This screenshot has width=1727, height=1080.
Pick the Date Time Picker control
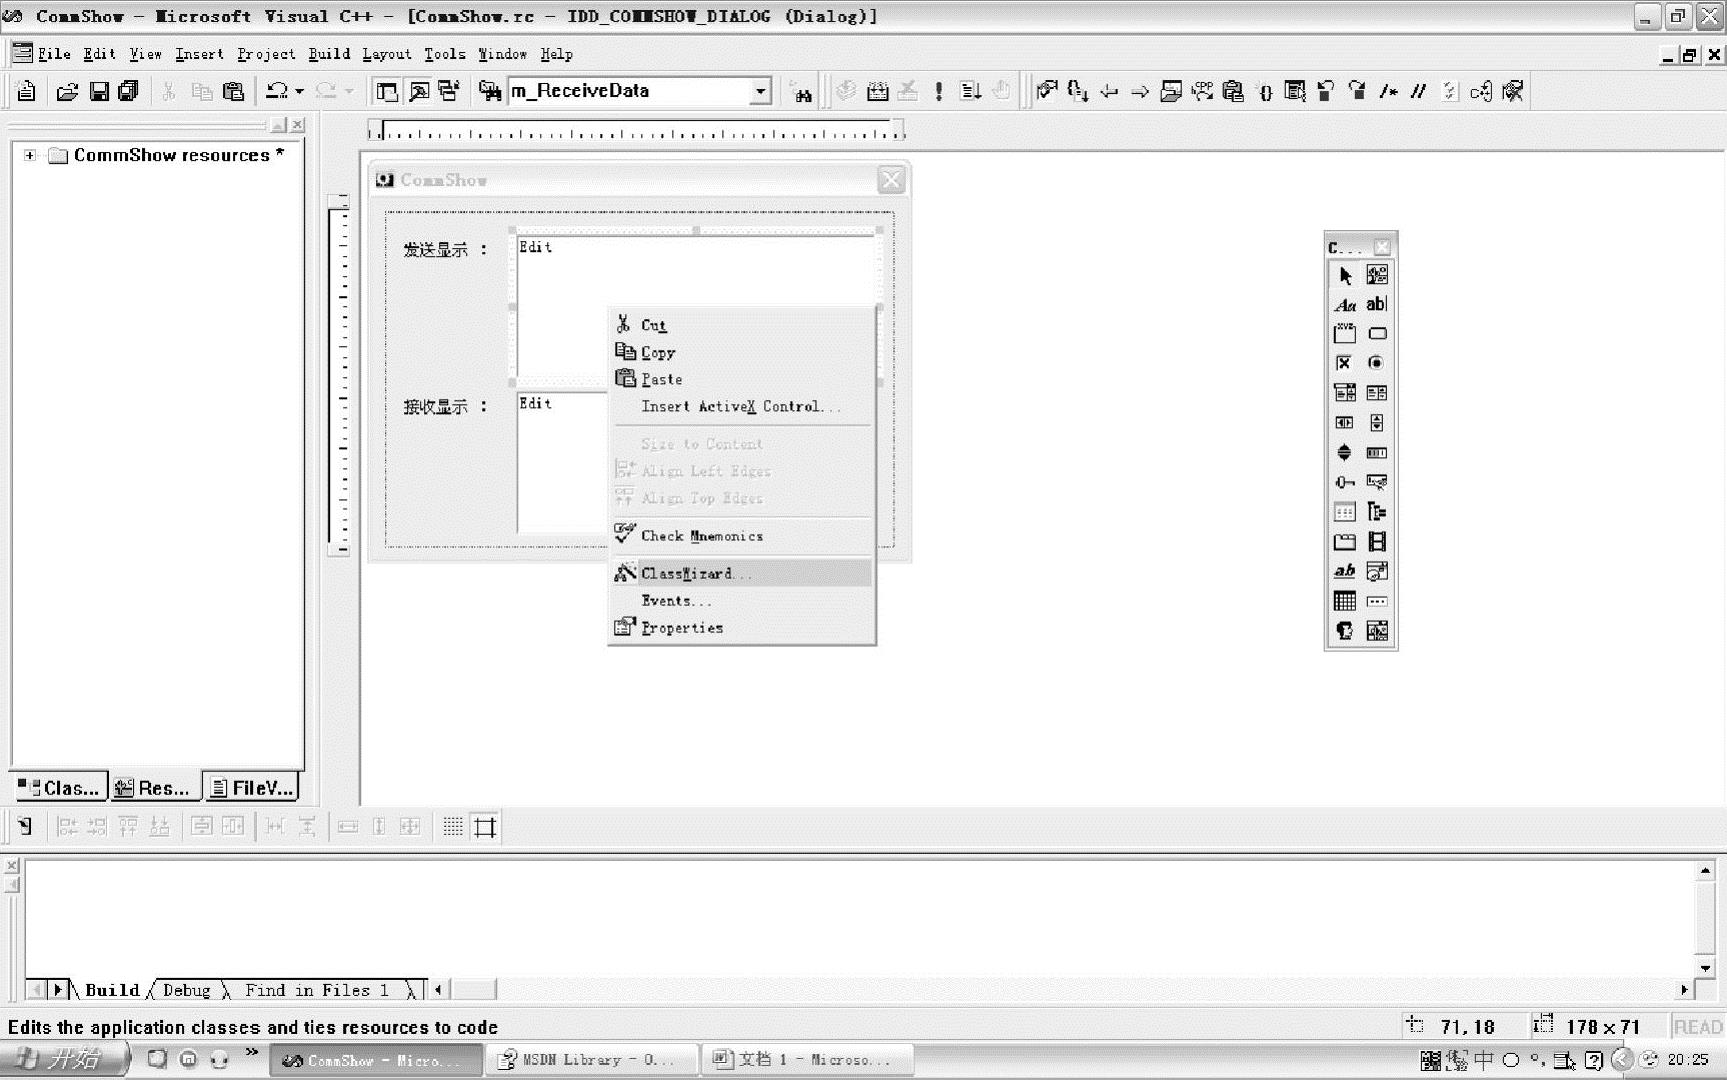click(1377, 572)
